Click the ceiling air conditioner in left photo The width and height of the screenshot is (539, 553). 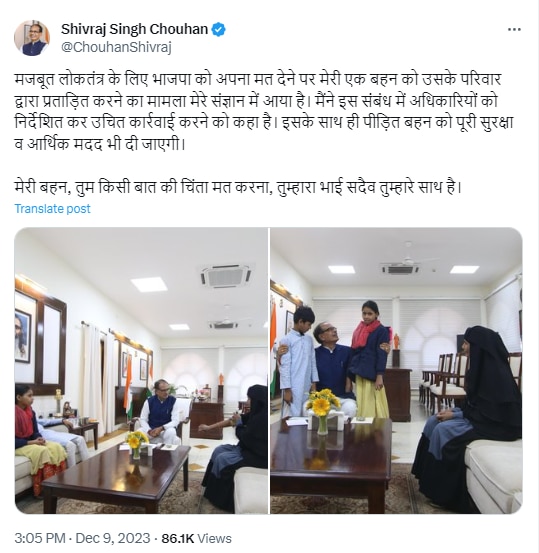227,275
